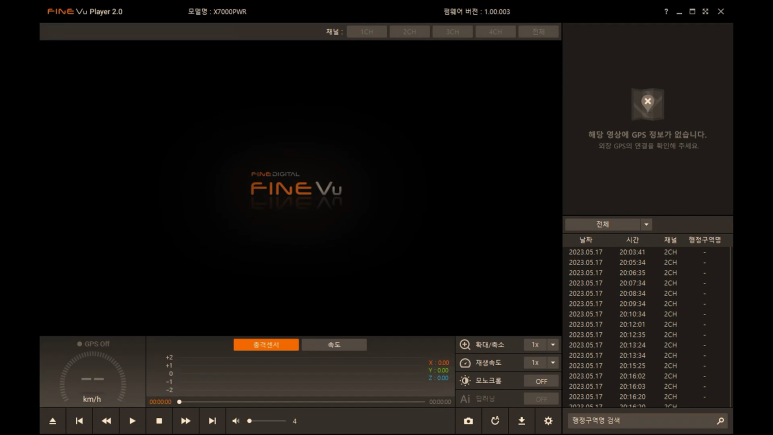Click the 날짜 column header
The width and height of the screenshot is (773, 435).
[586, 240]
